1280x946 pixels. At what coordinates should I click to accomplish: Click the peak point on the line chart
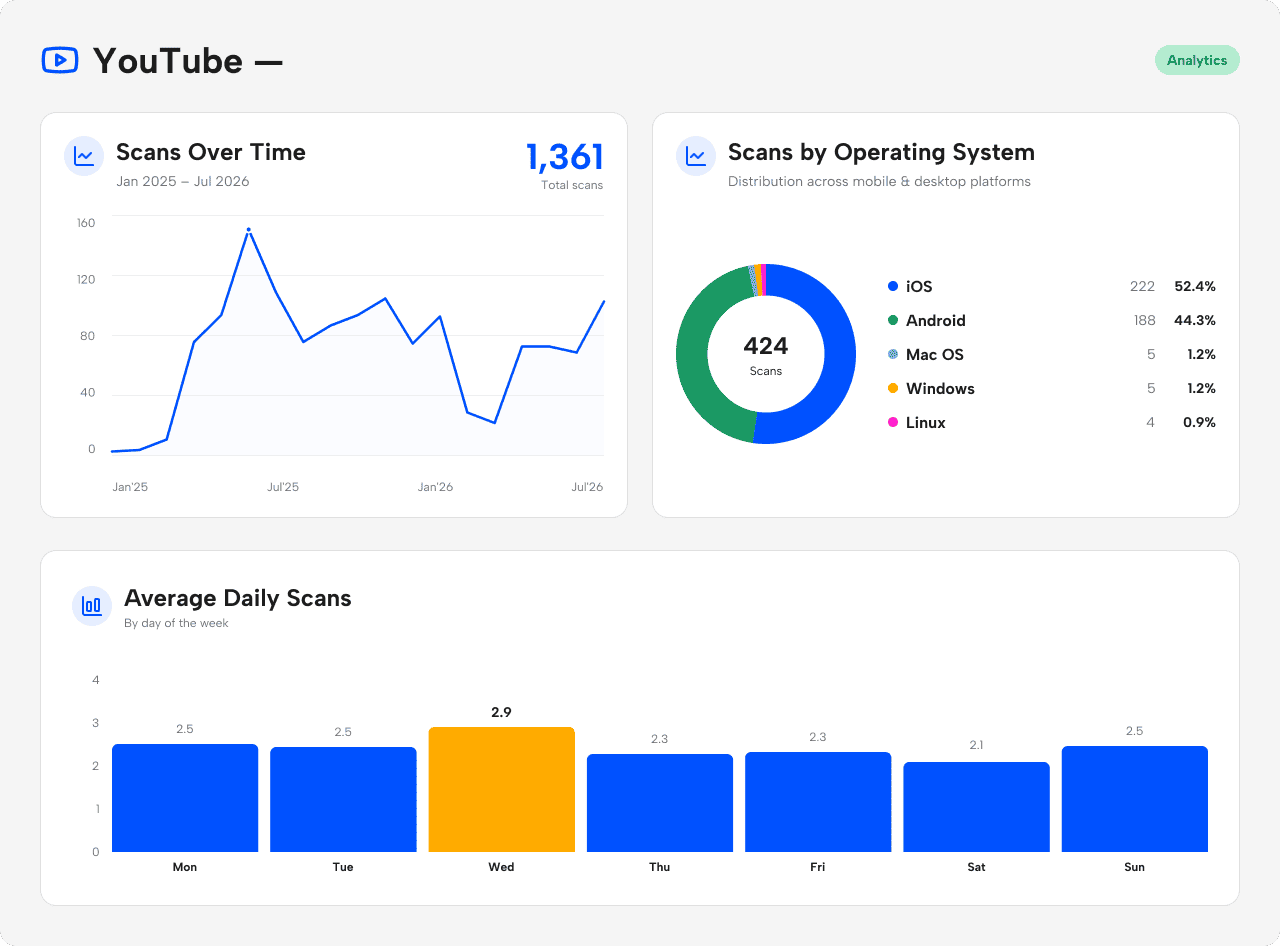coord(249,230)
